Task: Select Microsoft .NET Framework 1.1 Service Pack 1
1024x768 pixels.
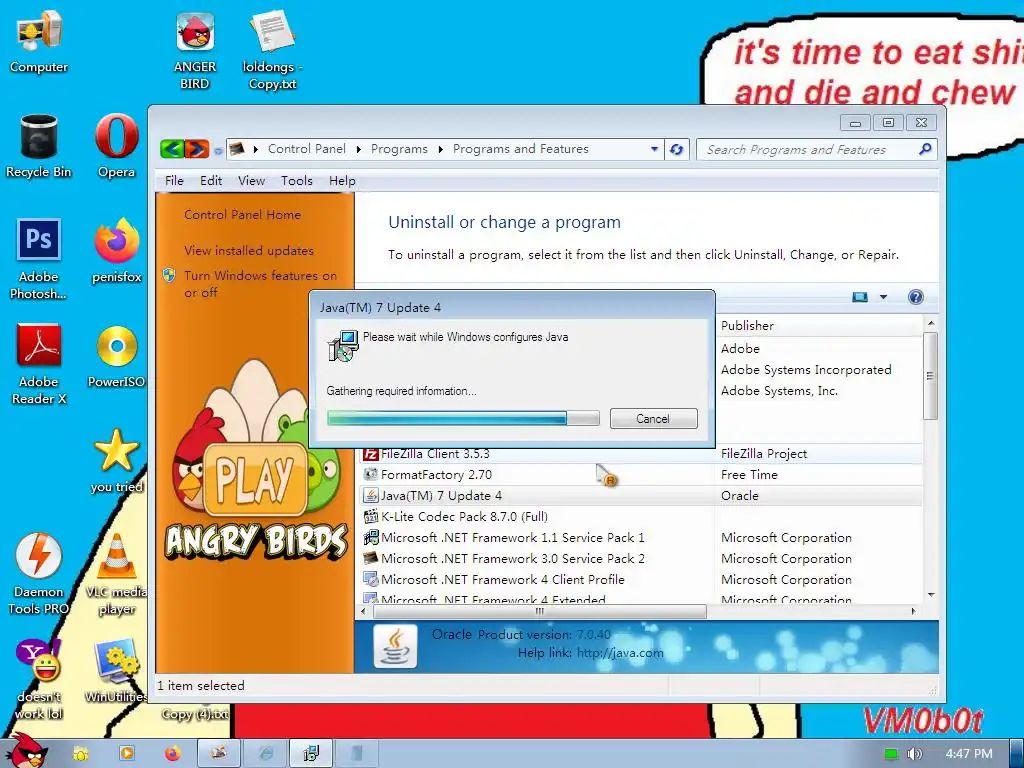Action: [x=640, y=537]
